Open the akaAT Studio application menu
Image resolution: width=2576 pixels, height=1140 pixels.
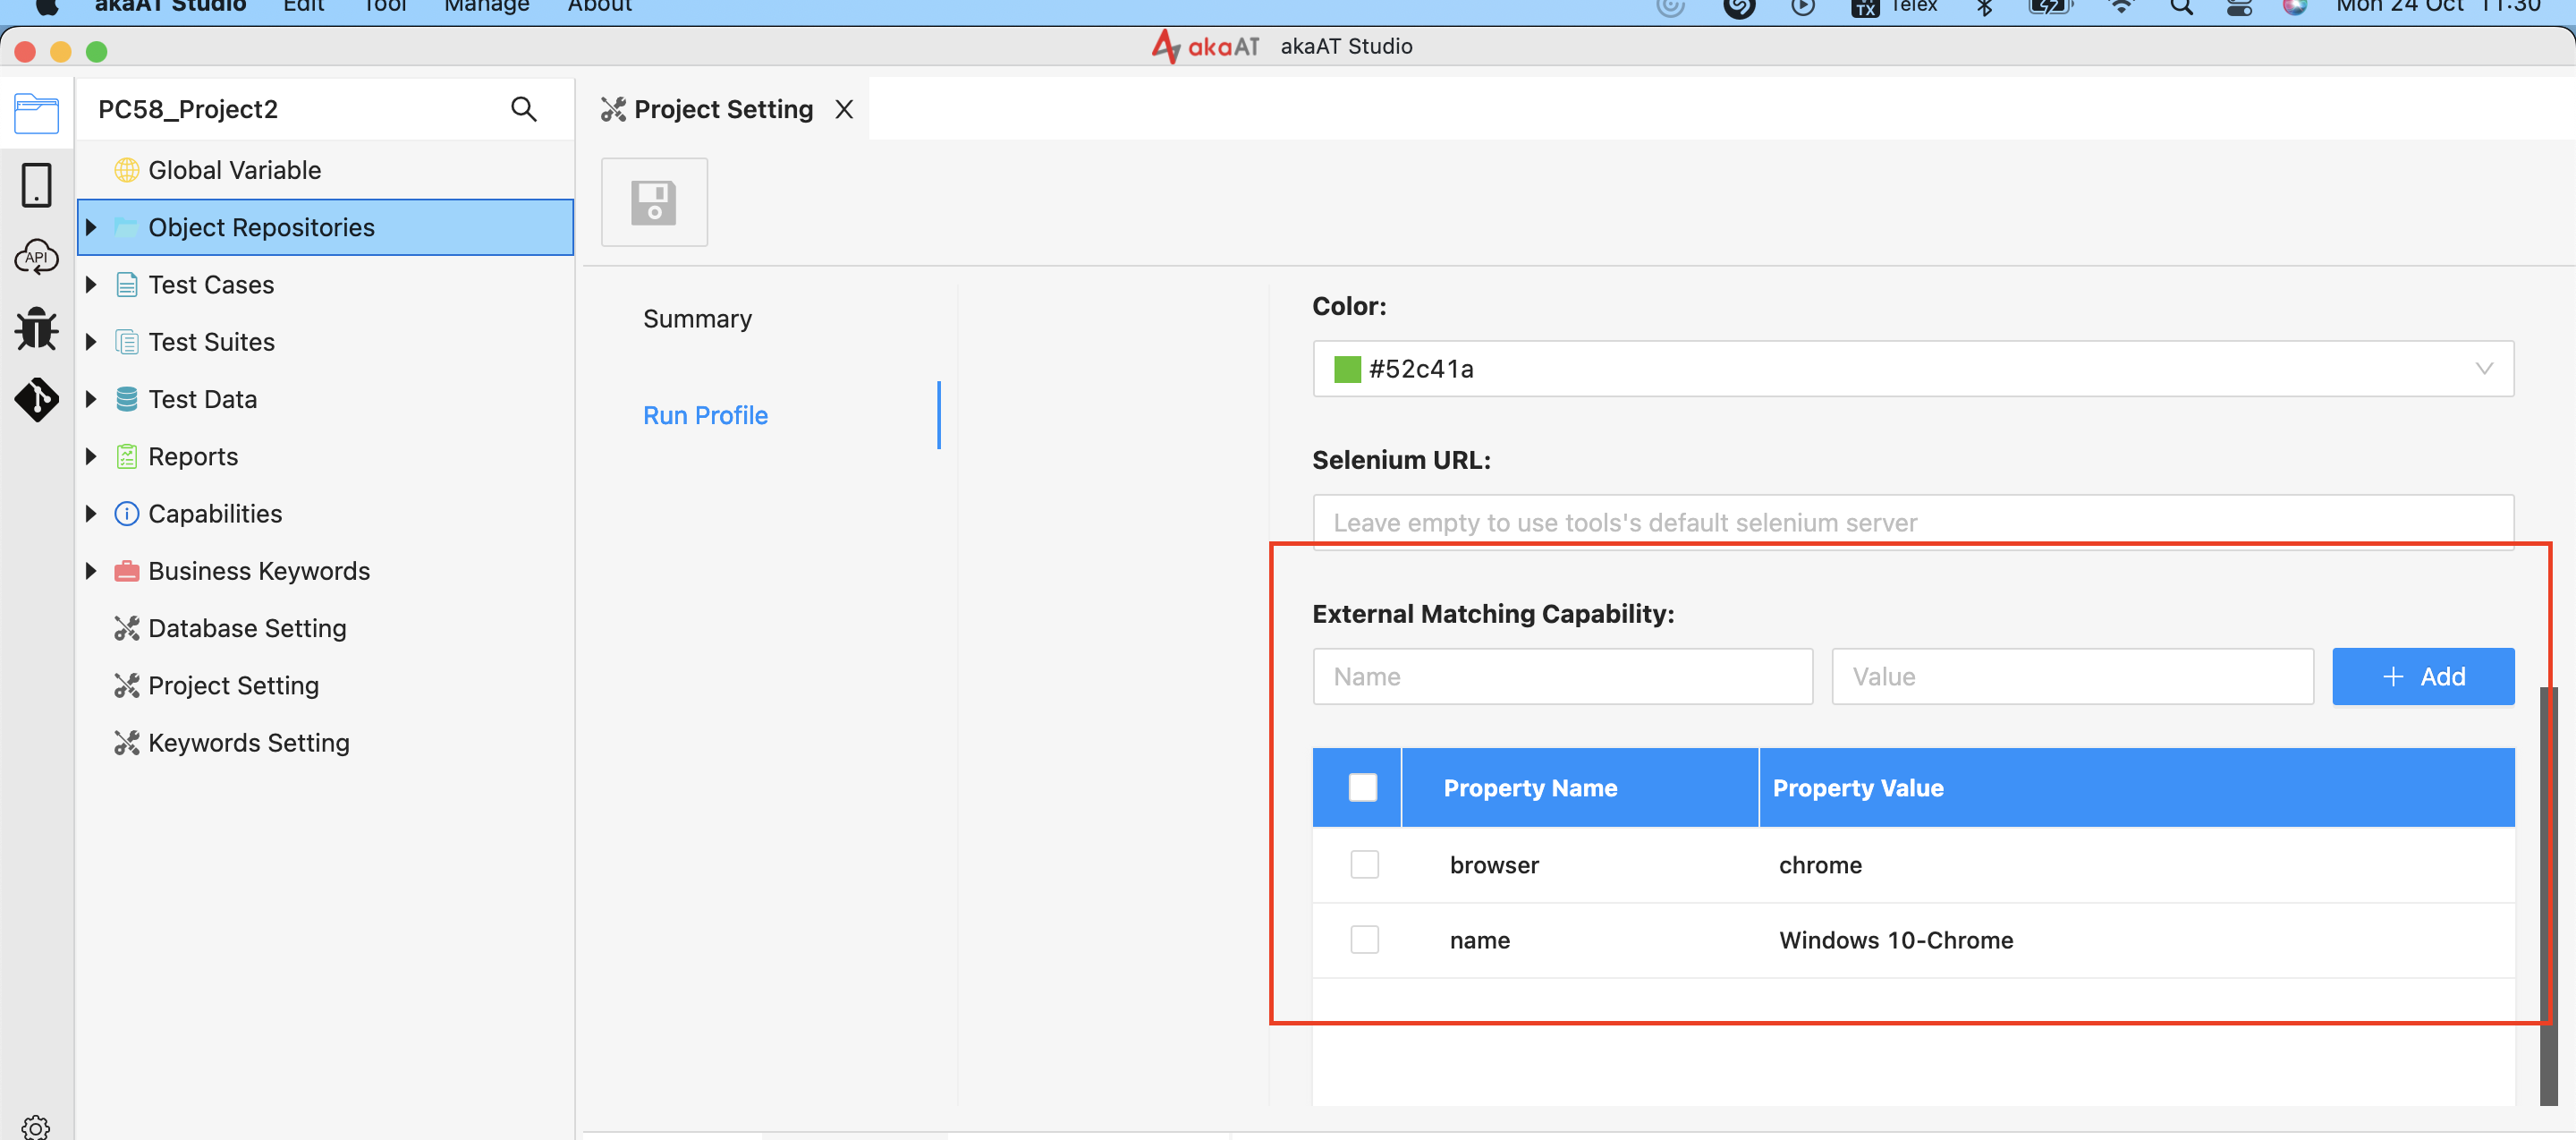[x=170, y=6]
